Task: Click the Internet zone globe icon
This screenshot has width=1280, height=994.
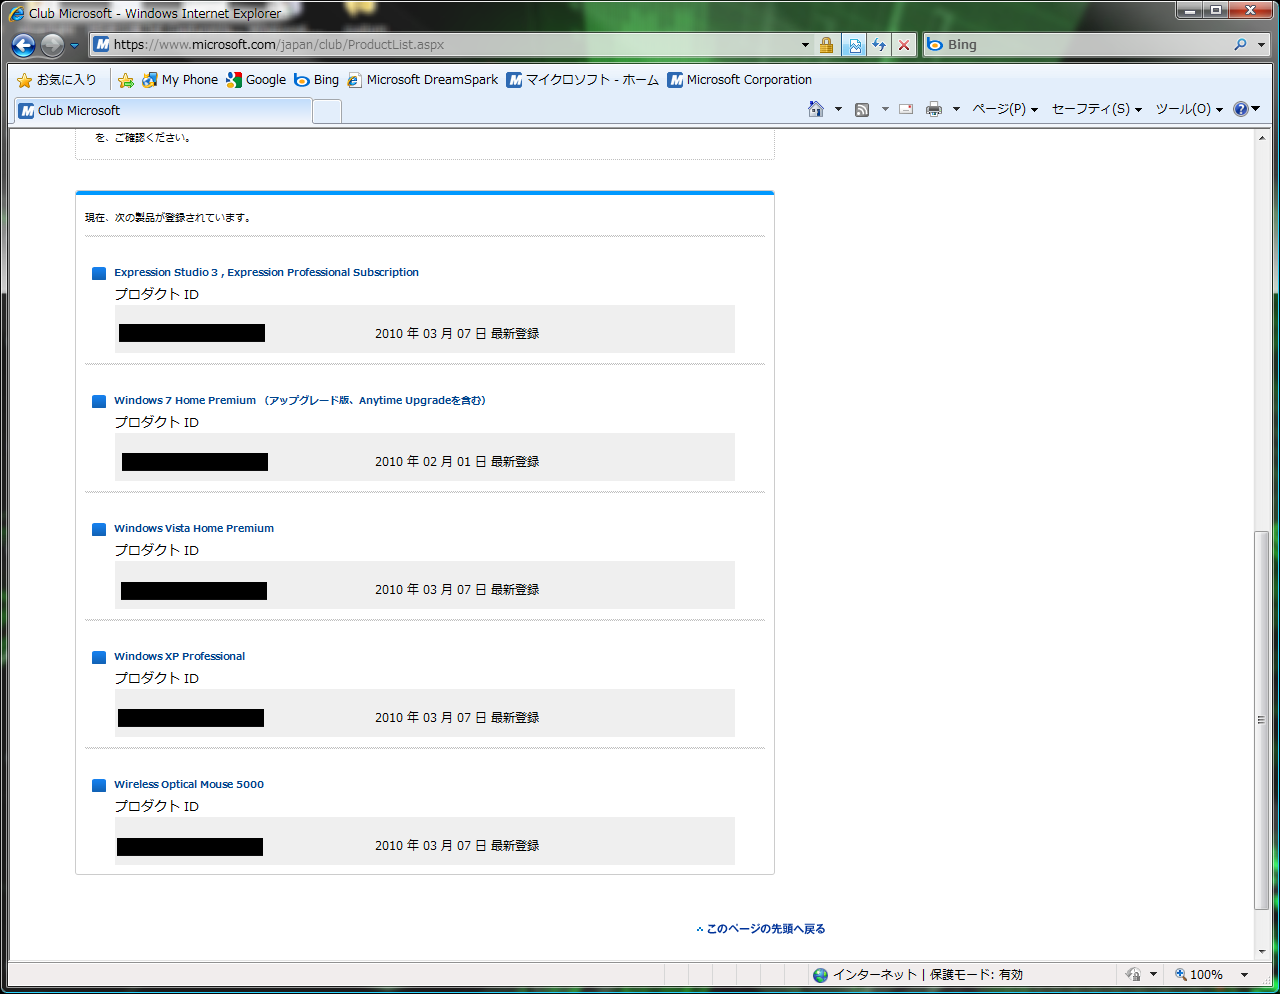Action: (821, 975)
